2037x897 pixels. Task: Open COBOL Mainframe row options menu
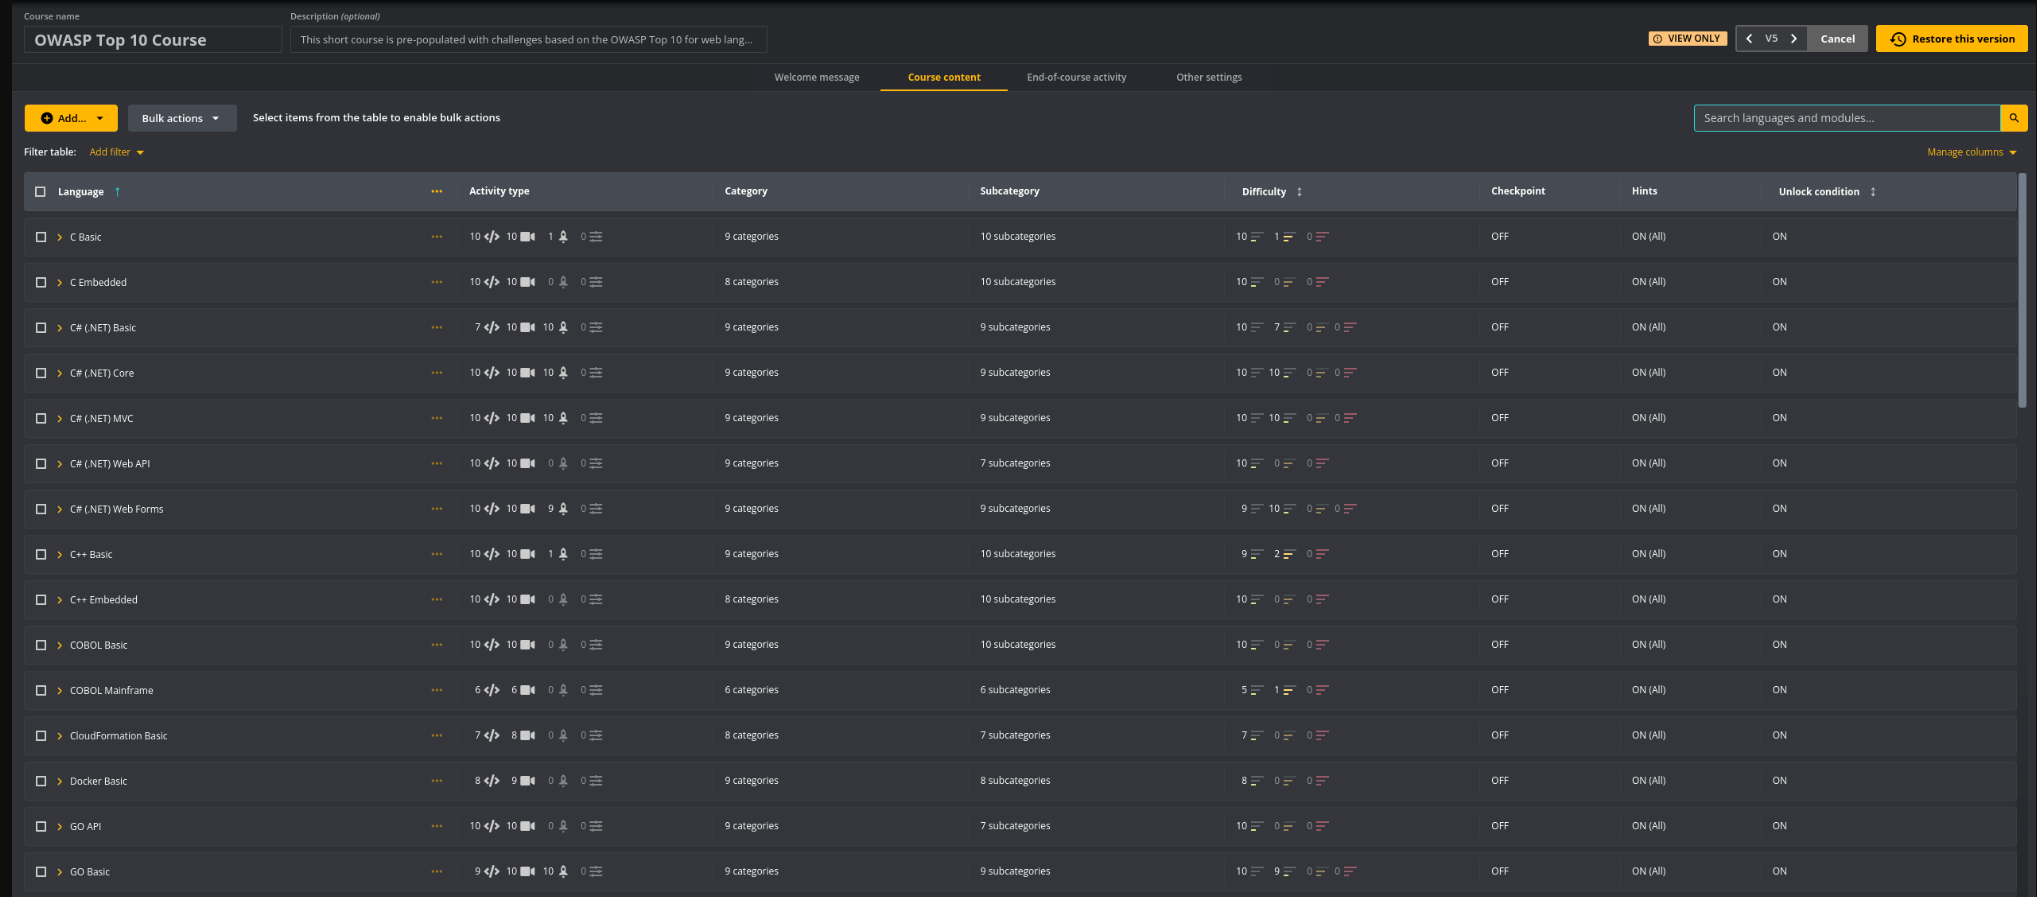tap(437, 690)
